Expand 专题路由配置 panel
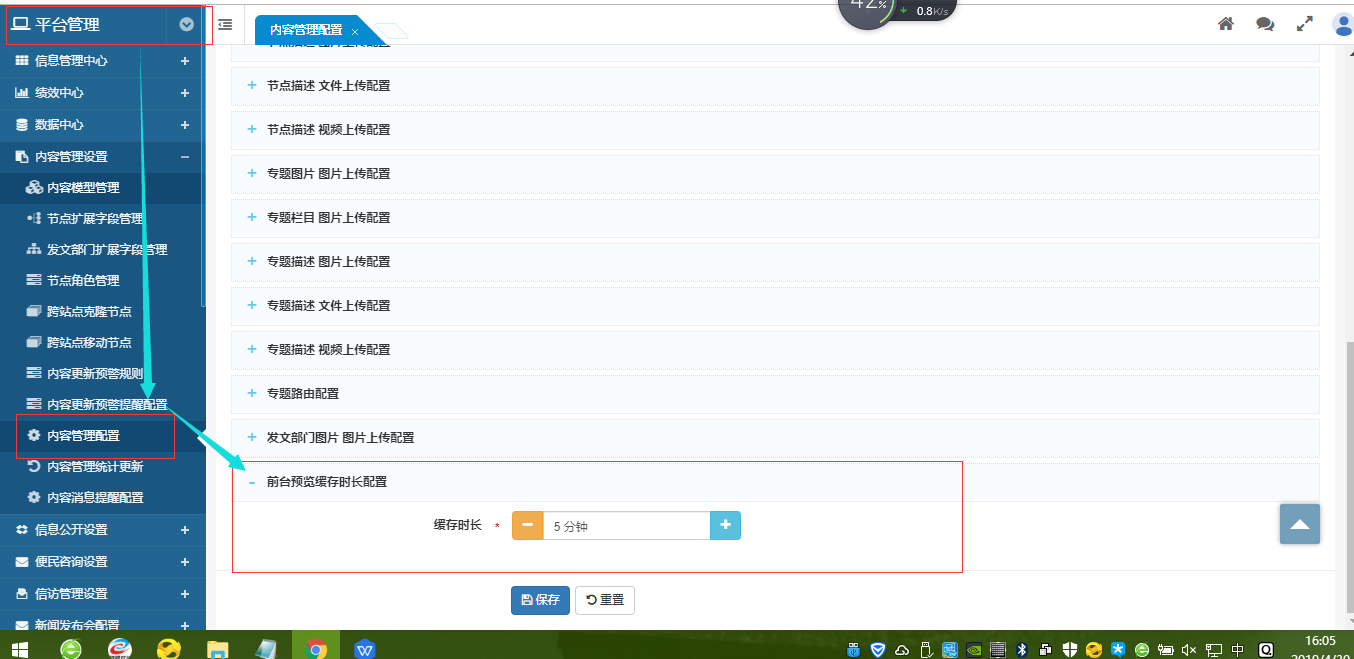Image resolution: width=1354 pixels, height=659 pixels. click(775, 394)
